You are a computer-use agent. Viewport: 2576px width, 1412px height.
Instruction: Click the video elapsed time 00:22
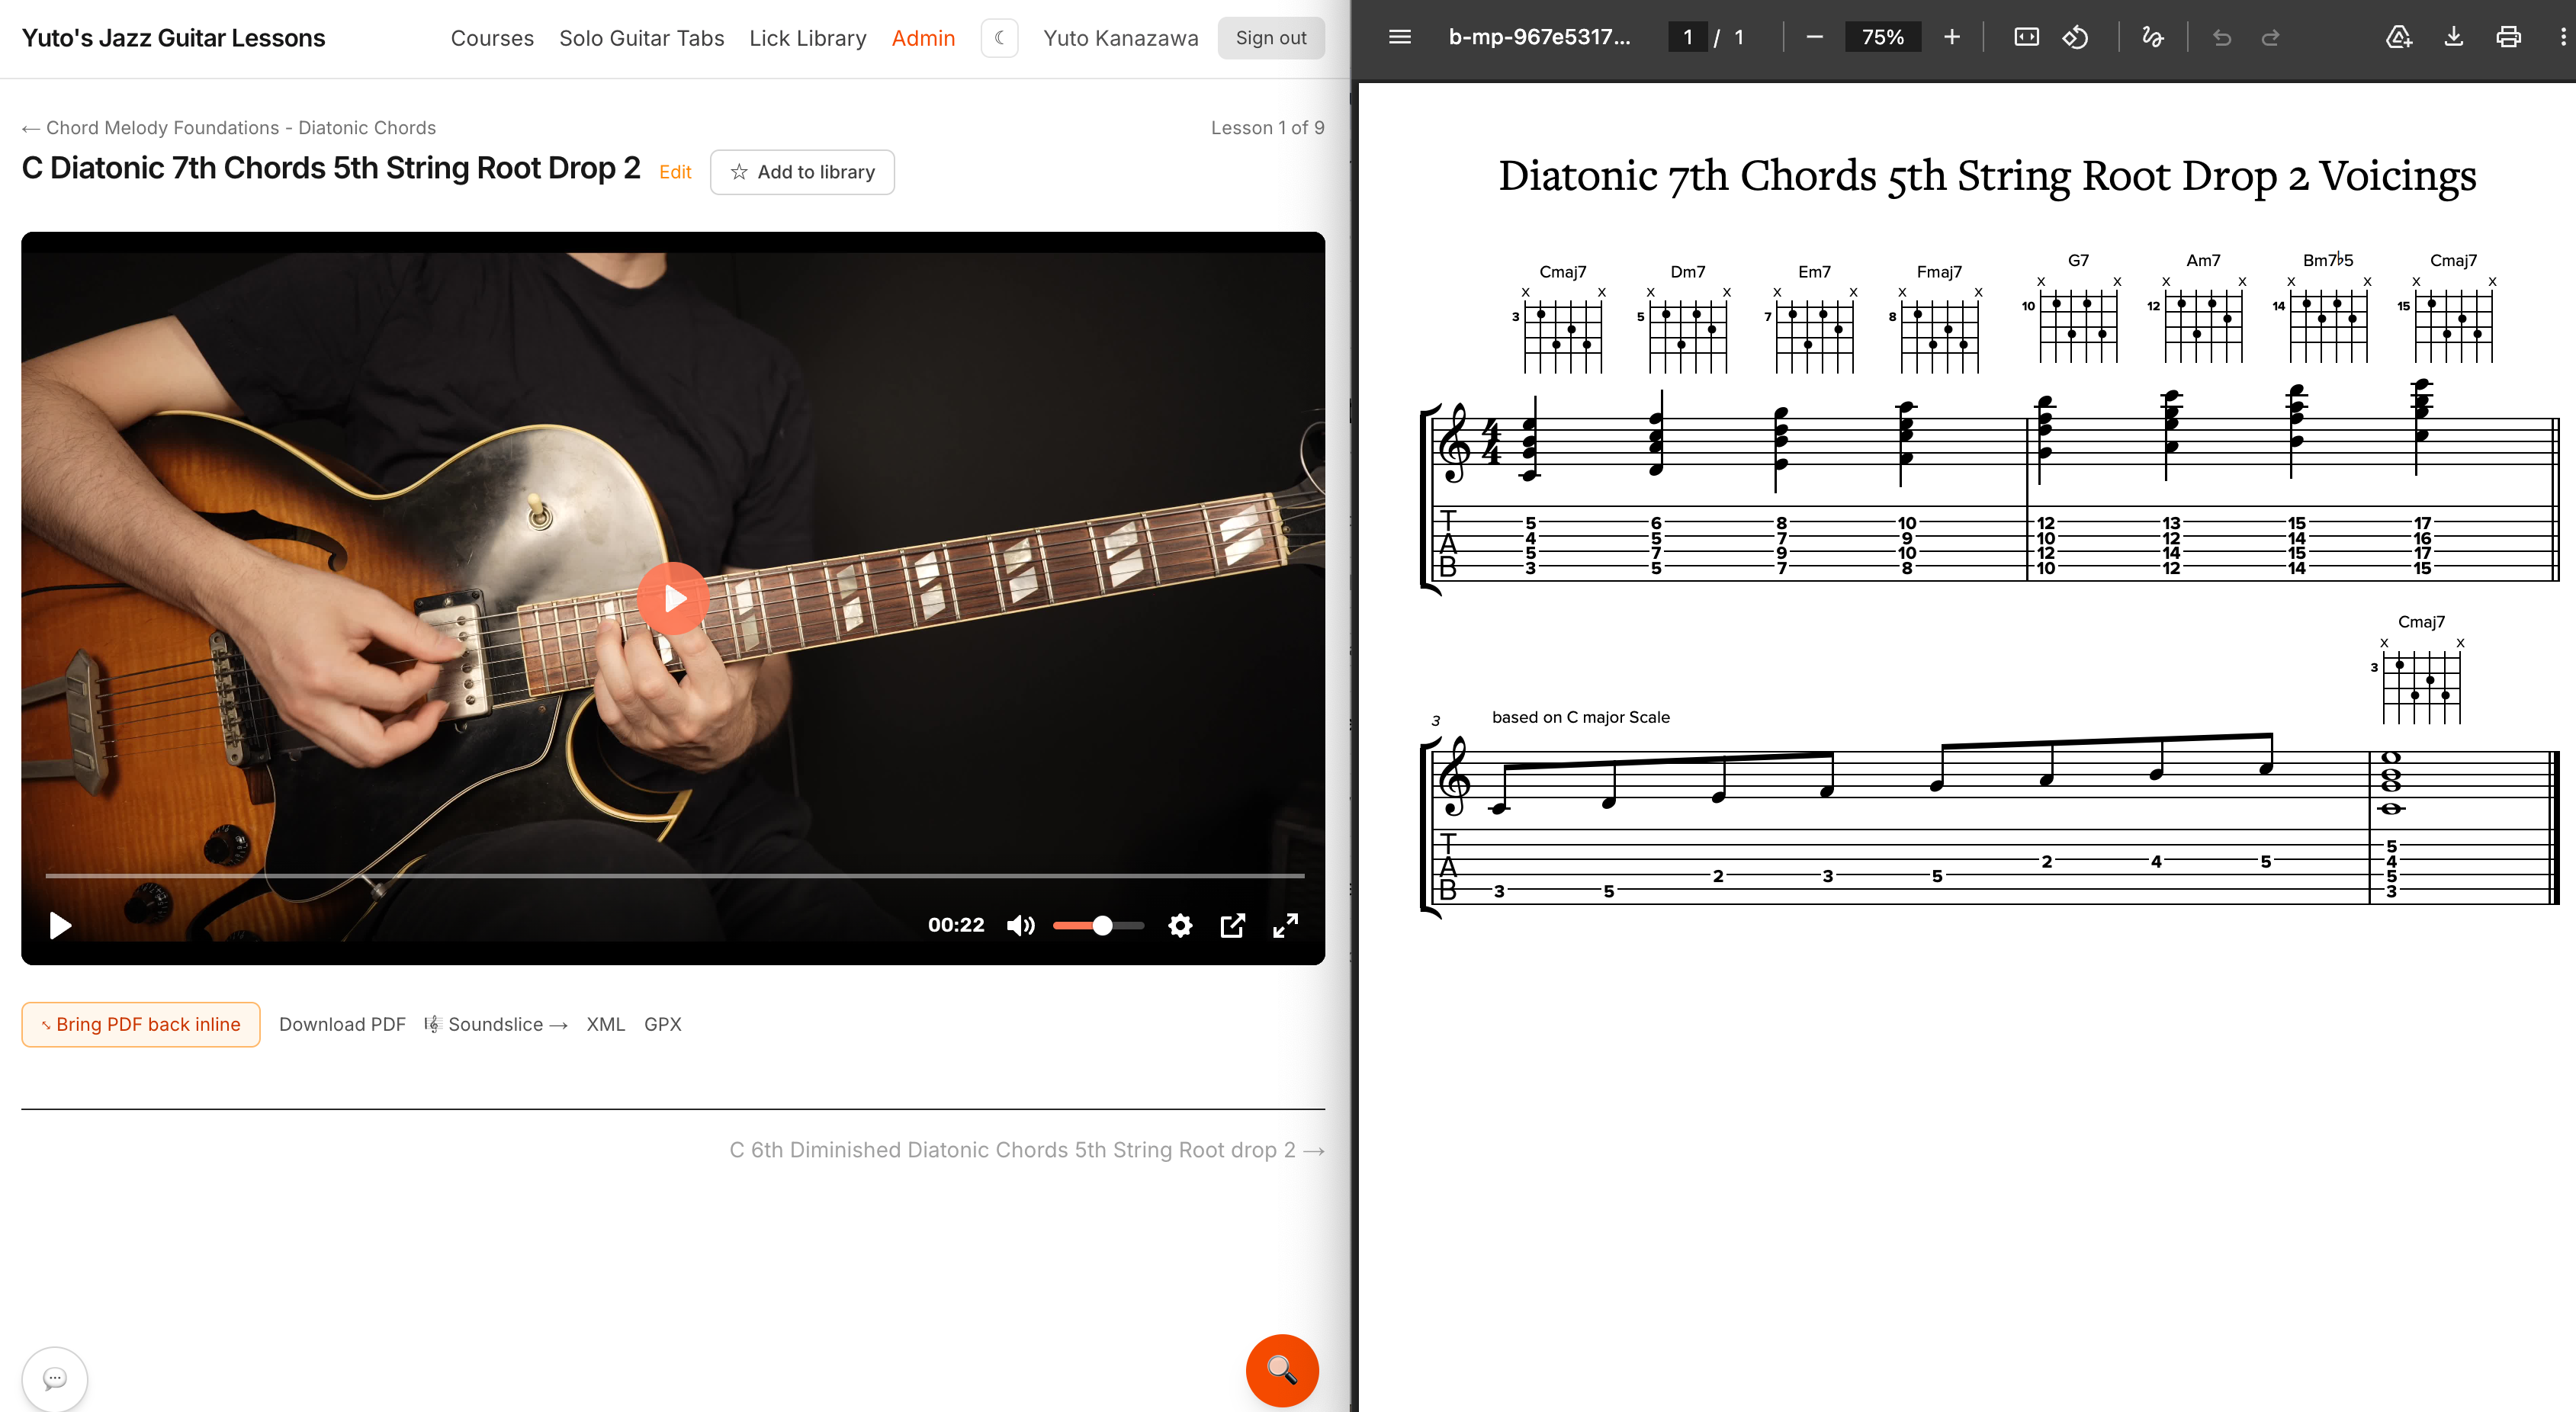click(x=956, y=925)
